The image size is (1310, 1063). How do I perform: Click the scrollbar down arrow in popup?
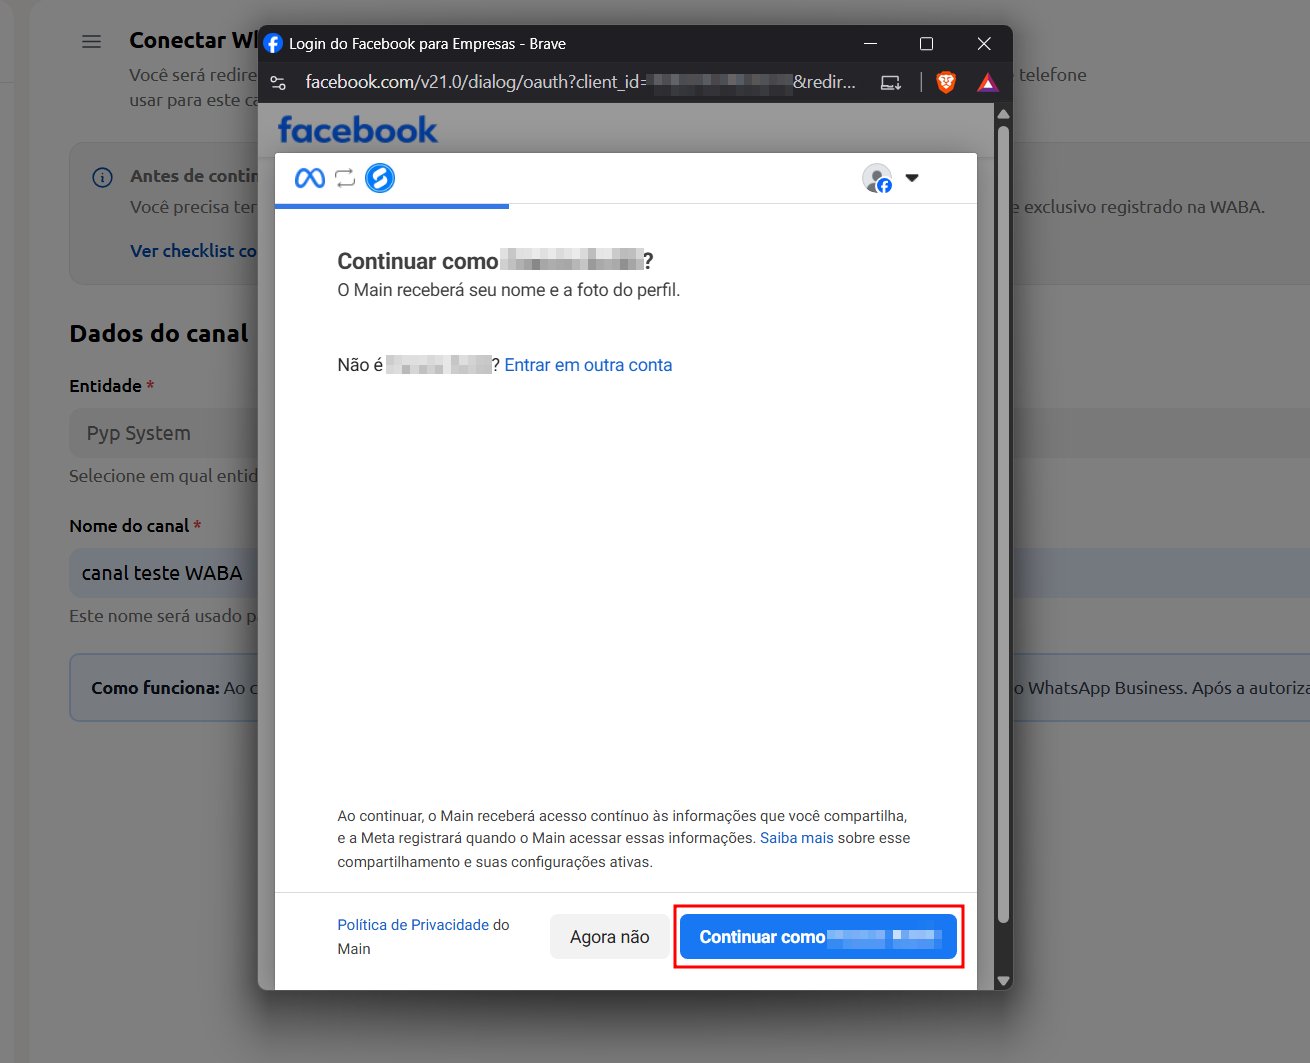pyautogui.click(x=1003, y=981)
